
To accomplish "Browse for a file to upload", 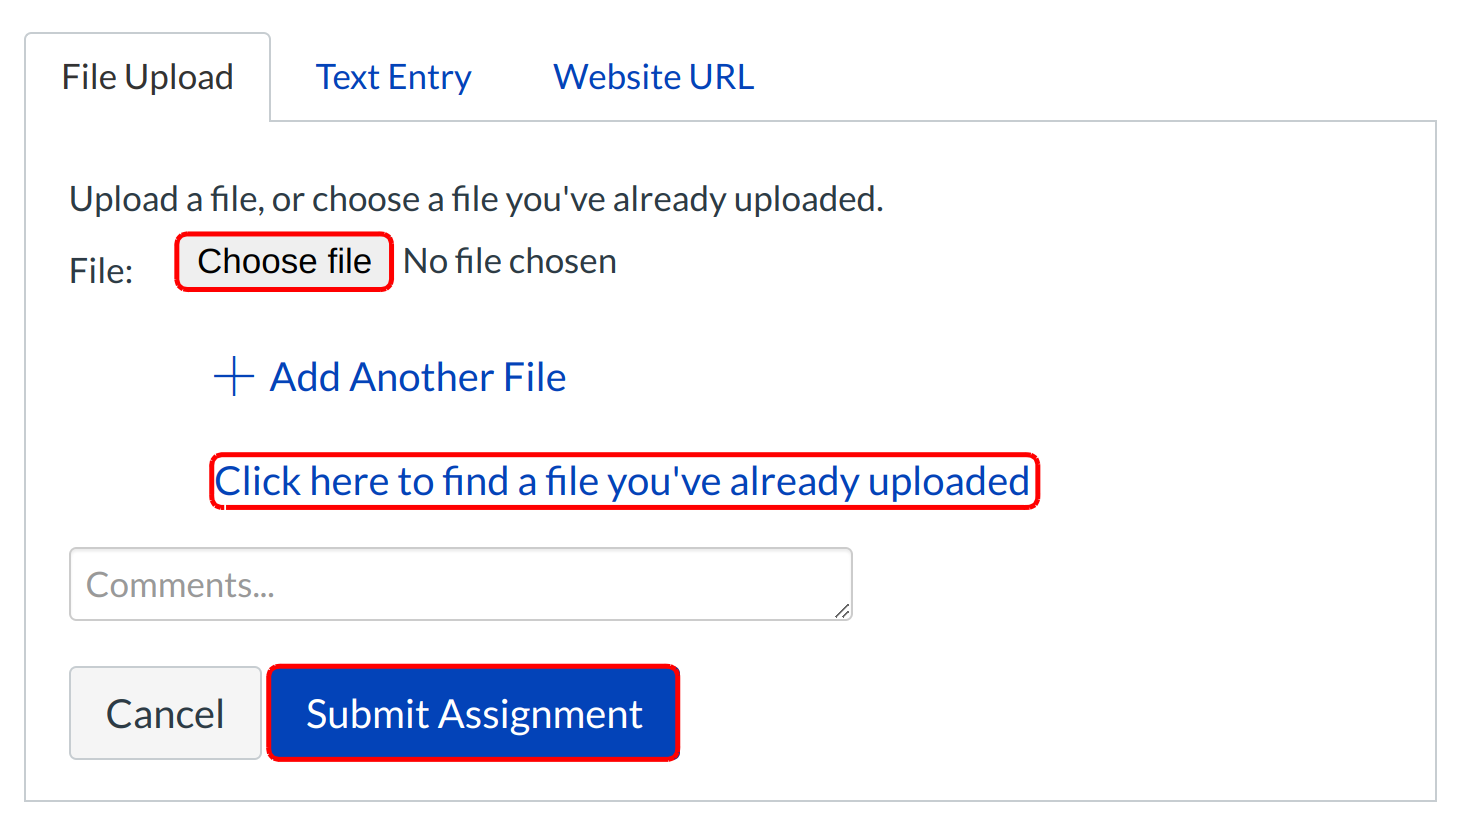I will click(284, 262).
